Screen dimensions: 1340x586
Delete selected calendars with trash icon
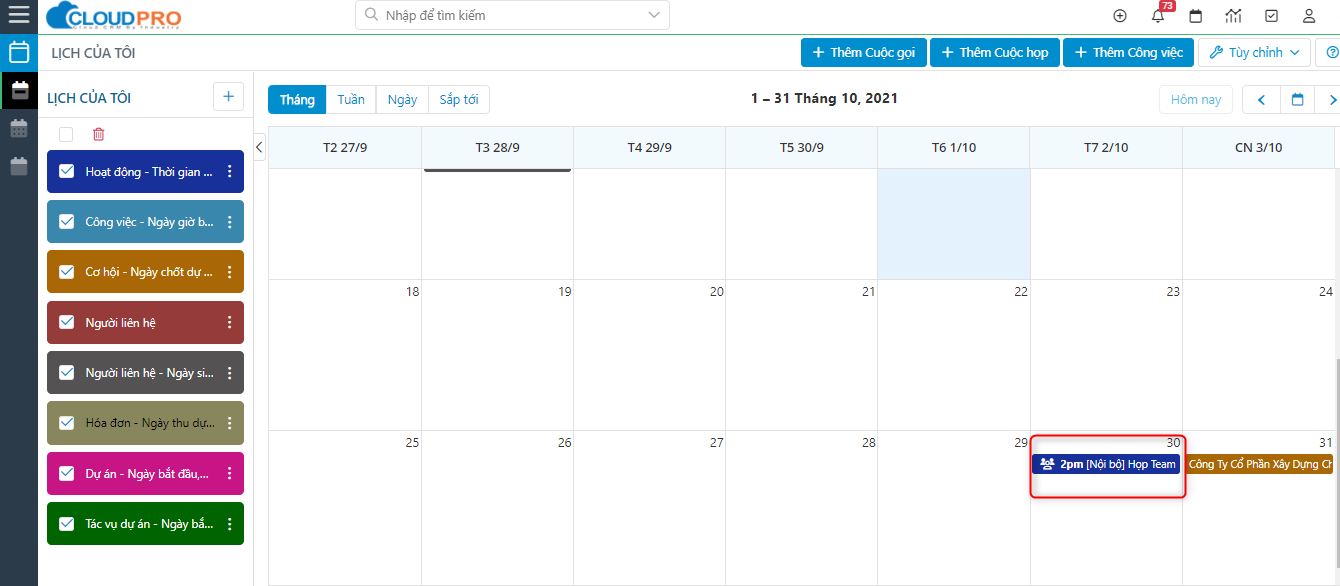(98, 134)
